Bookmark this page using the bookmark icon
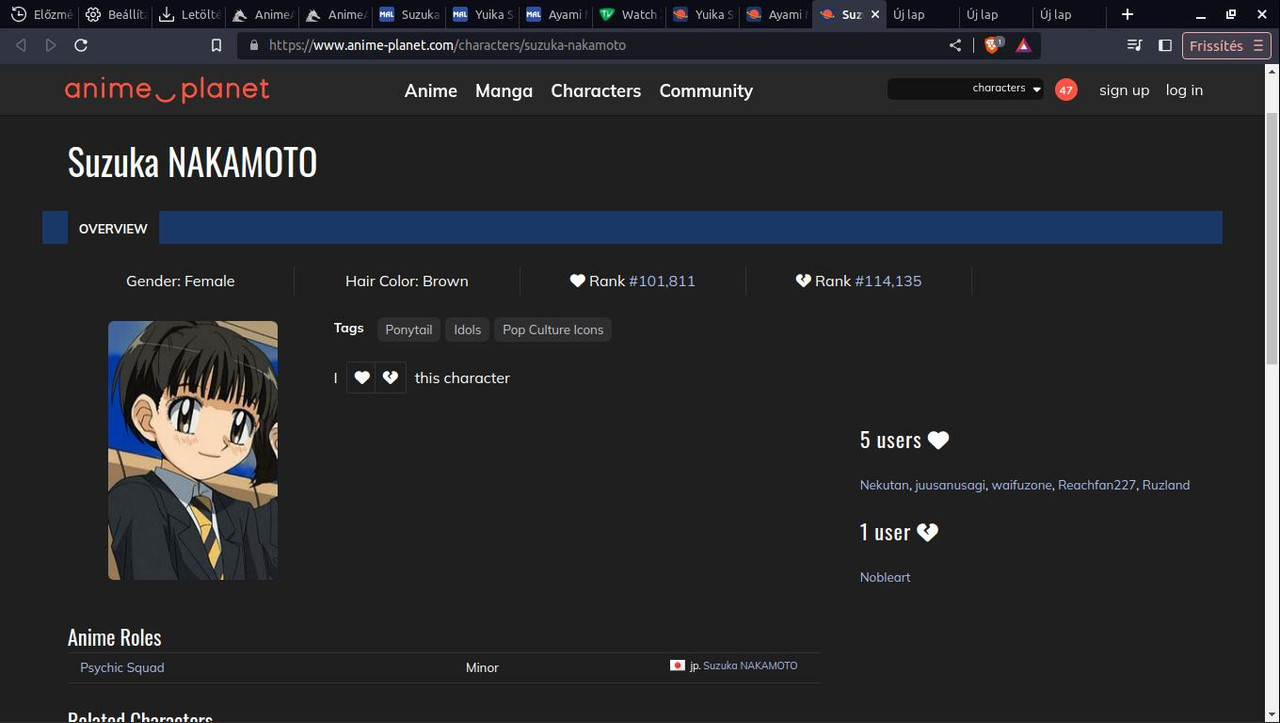This screenshot has height=723, width=1280. 216,45
